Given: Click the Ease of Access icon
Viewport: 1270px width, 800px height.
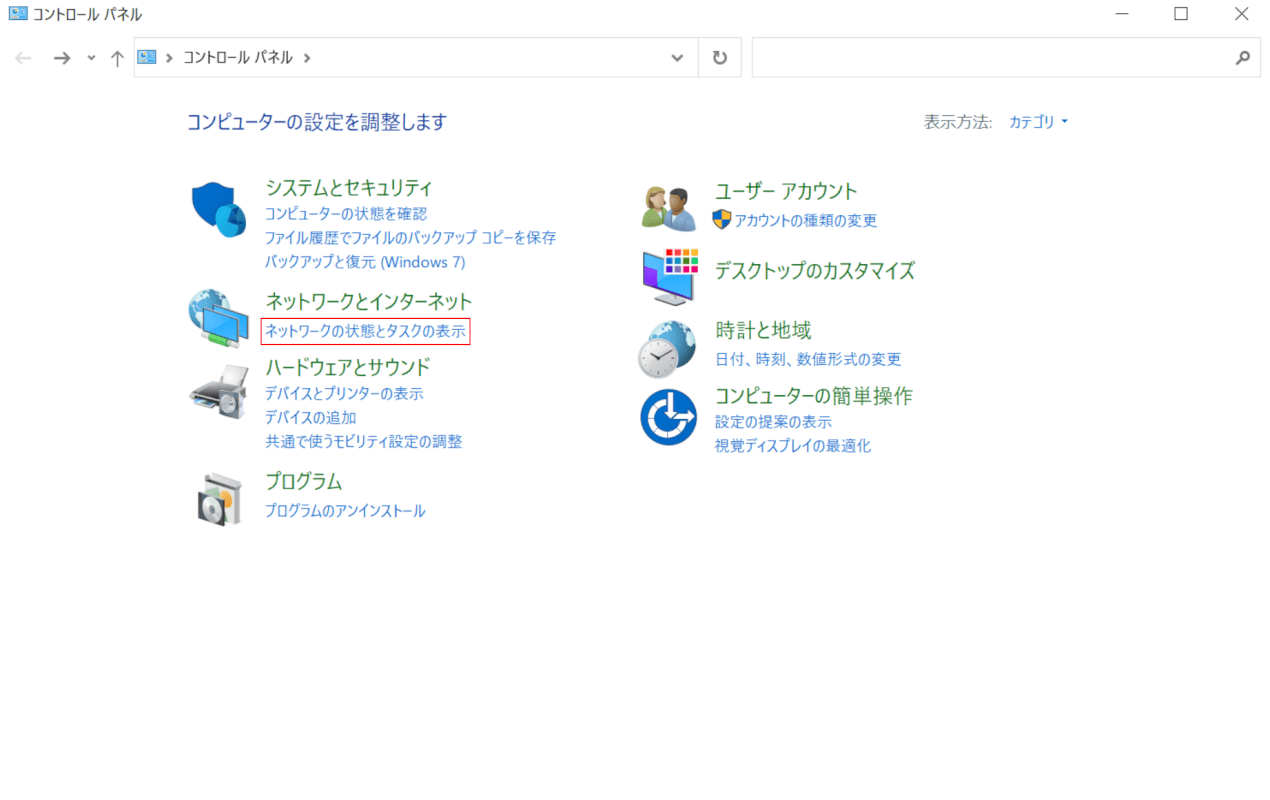Looking at the screenshot, I should 668,417.
